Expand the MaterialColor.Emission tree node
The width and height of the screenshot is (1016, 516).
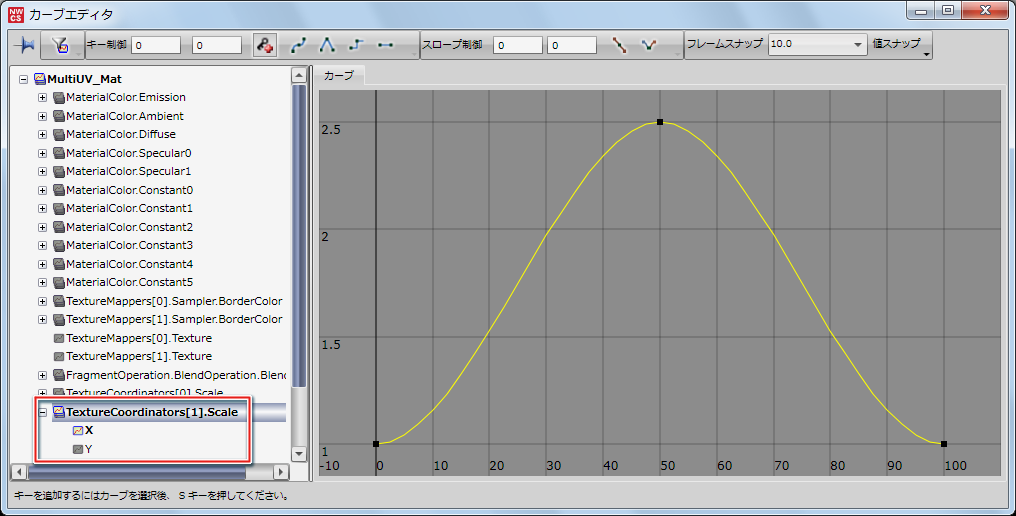[42, 98]
